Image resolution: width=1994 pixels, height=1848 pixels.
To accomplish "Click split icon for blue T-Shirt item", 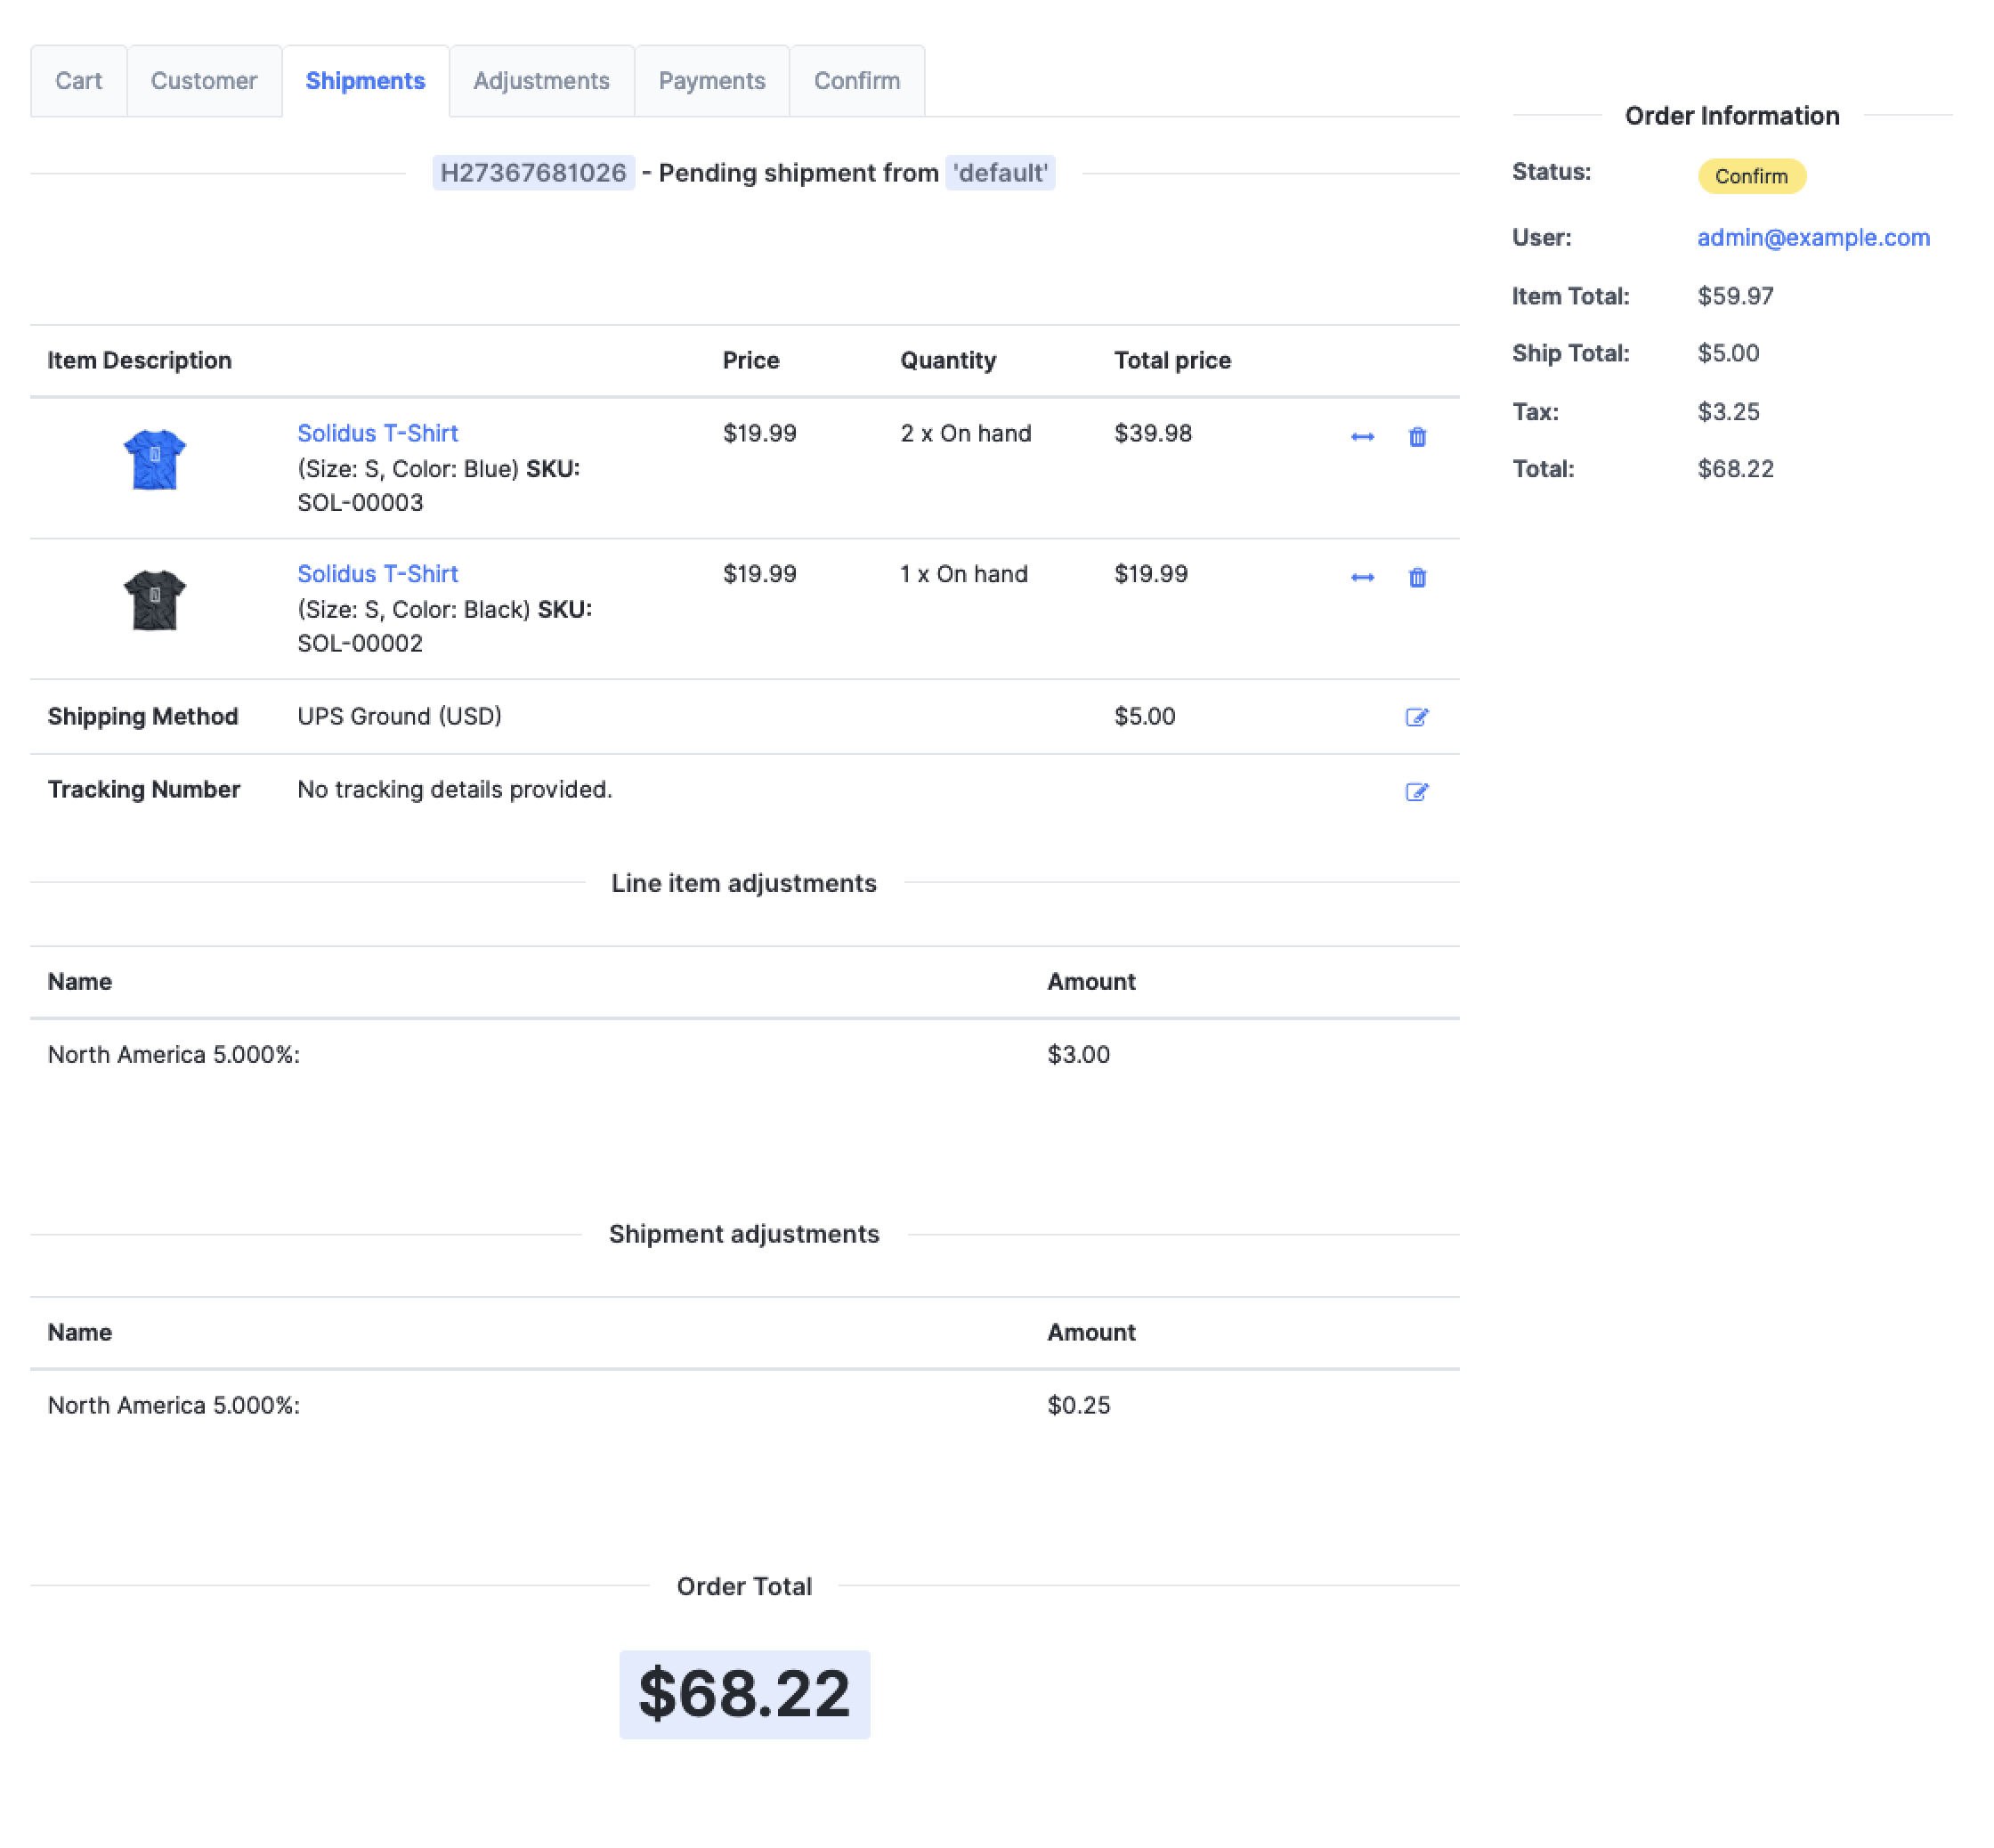I will click(x=1362, y=437).
